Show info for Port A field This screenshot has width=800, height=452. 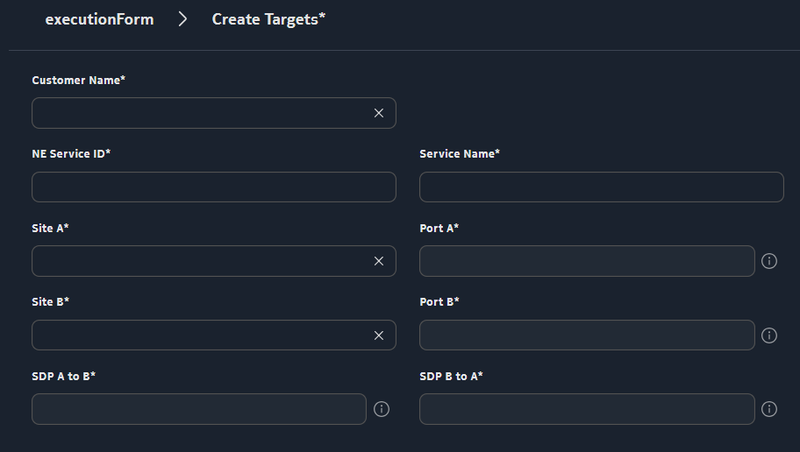click(x=769, y=261)
